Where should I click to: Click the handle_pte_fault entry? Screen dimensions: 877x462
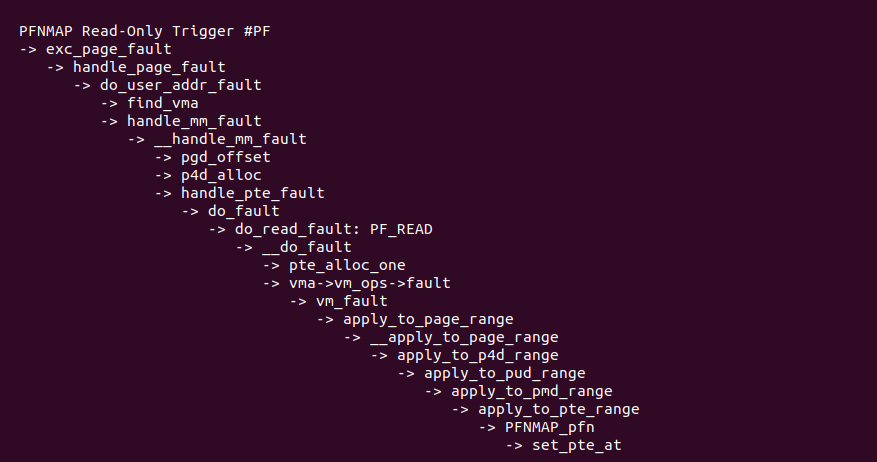(x=252, y=193)
